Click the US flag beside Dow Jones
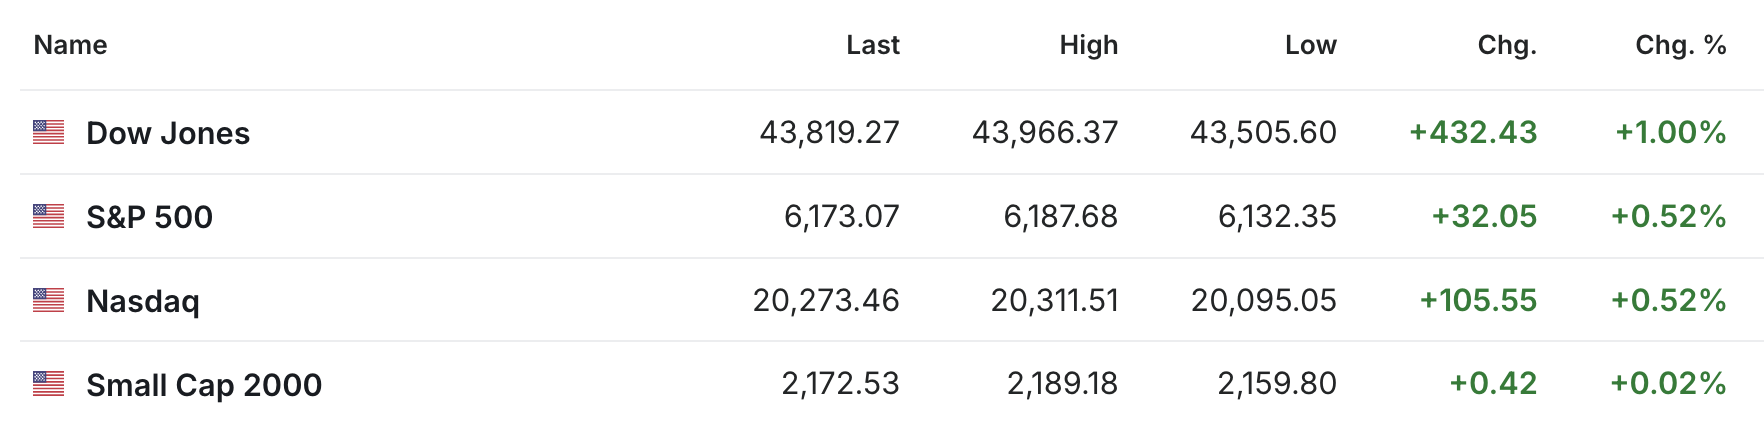 pyautogui.click(x=48, y=132)
